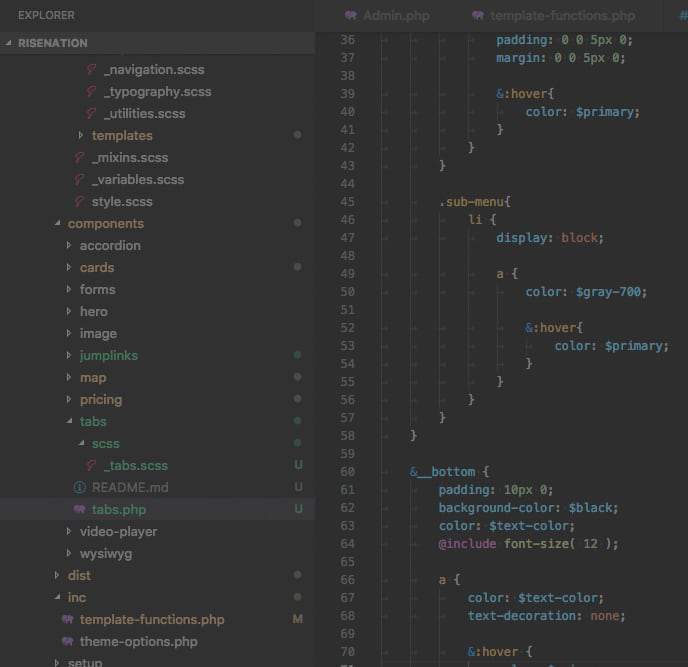
Task: Expand the image folder
Action: (x=68, y=334)
